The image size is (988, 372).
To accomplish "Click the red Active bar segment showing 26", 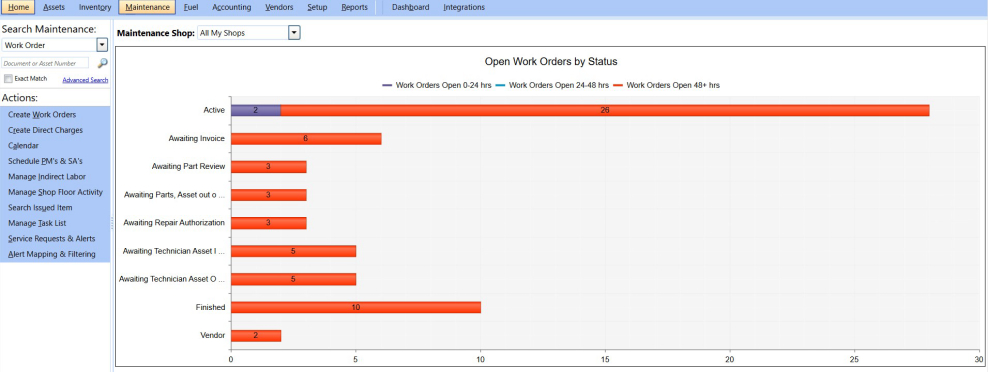I will click(605, 110).
